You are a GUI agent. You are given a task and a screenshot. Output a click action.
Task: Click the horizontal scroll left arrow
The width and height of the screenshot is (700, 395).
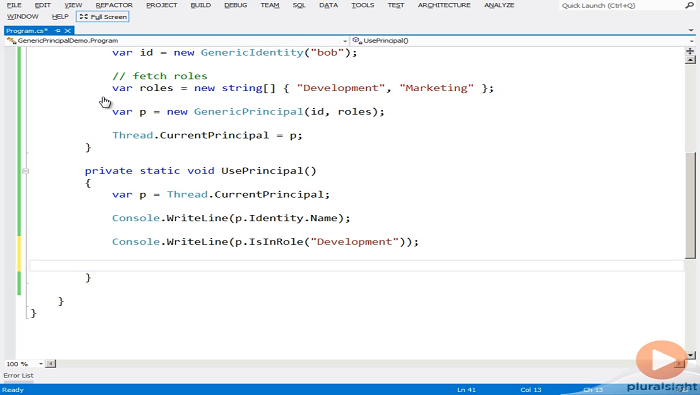click(x=50, y=364)
